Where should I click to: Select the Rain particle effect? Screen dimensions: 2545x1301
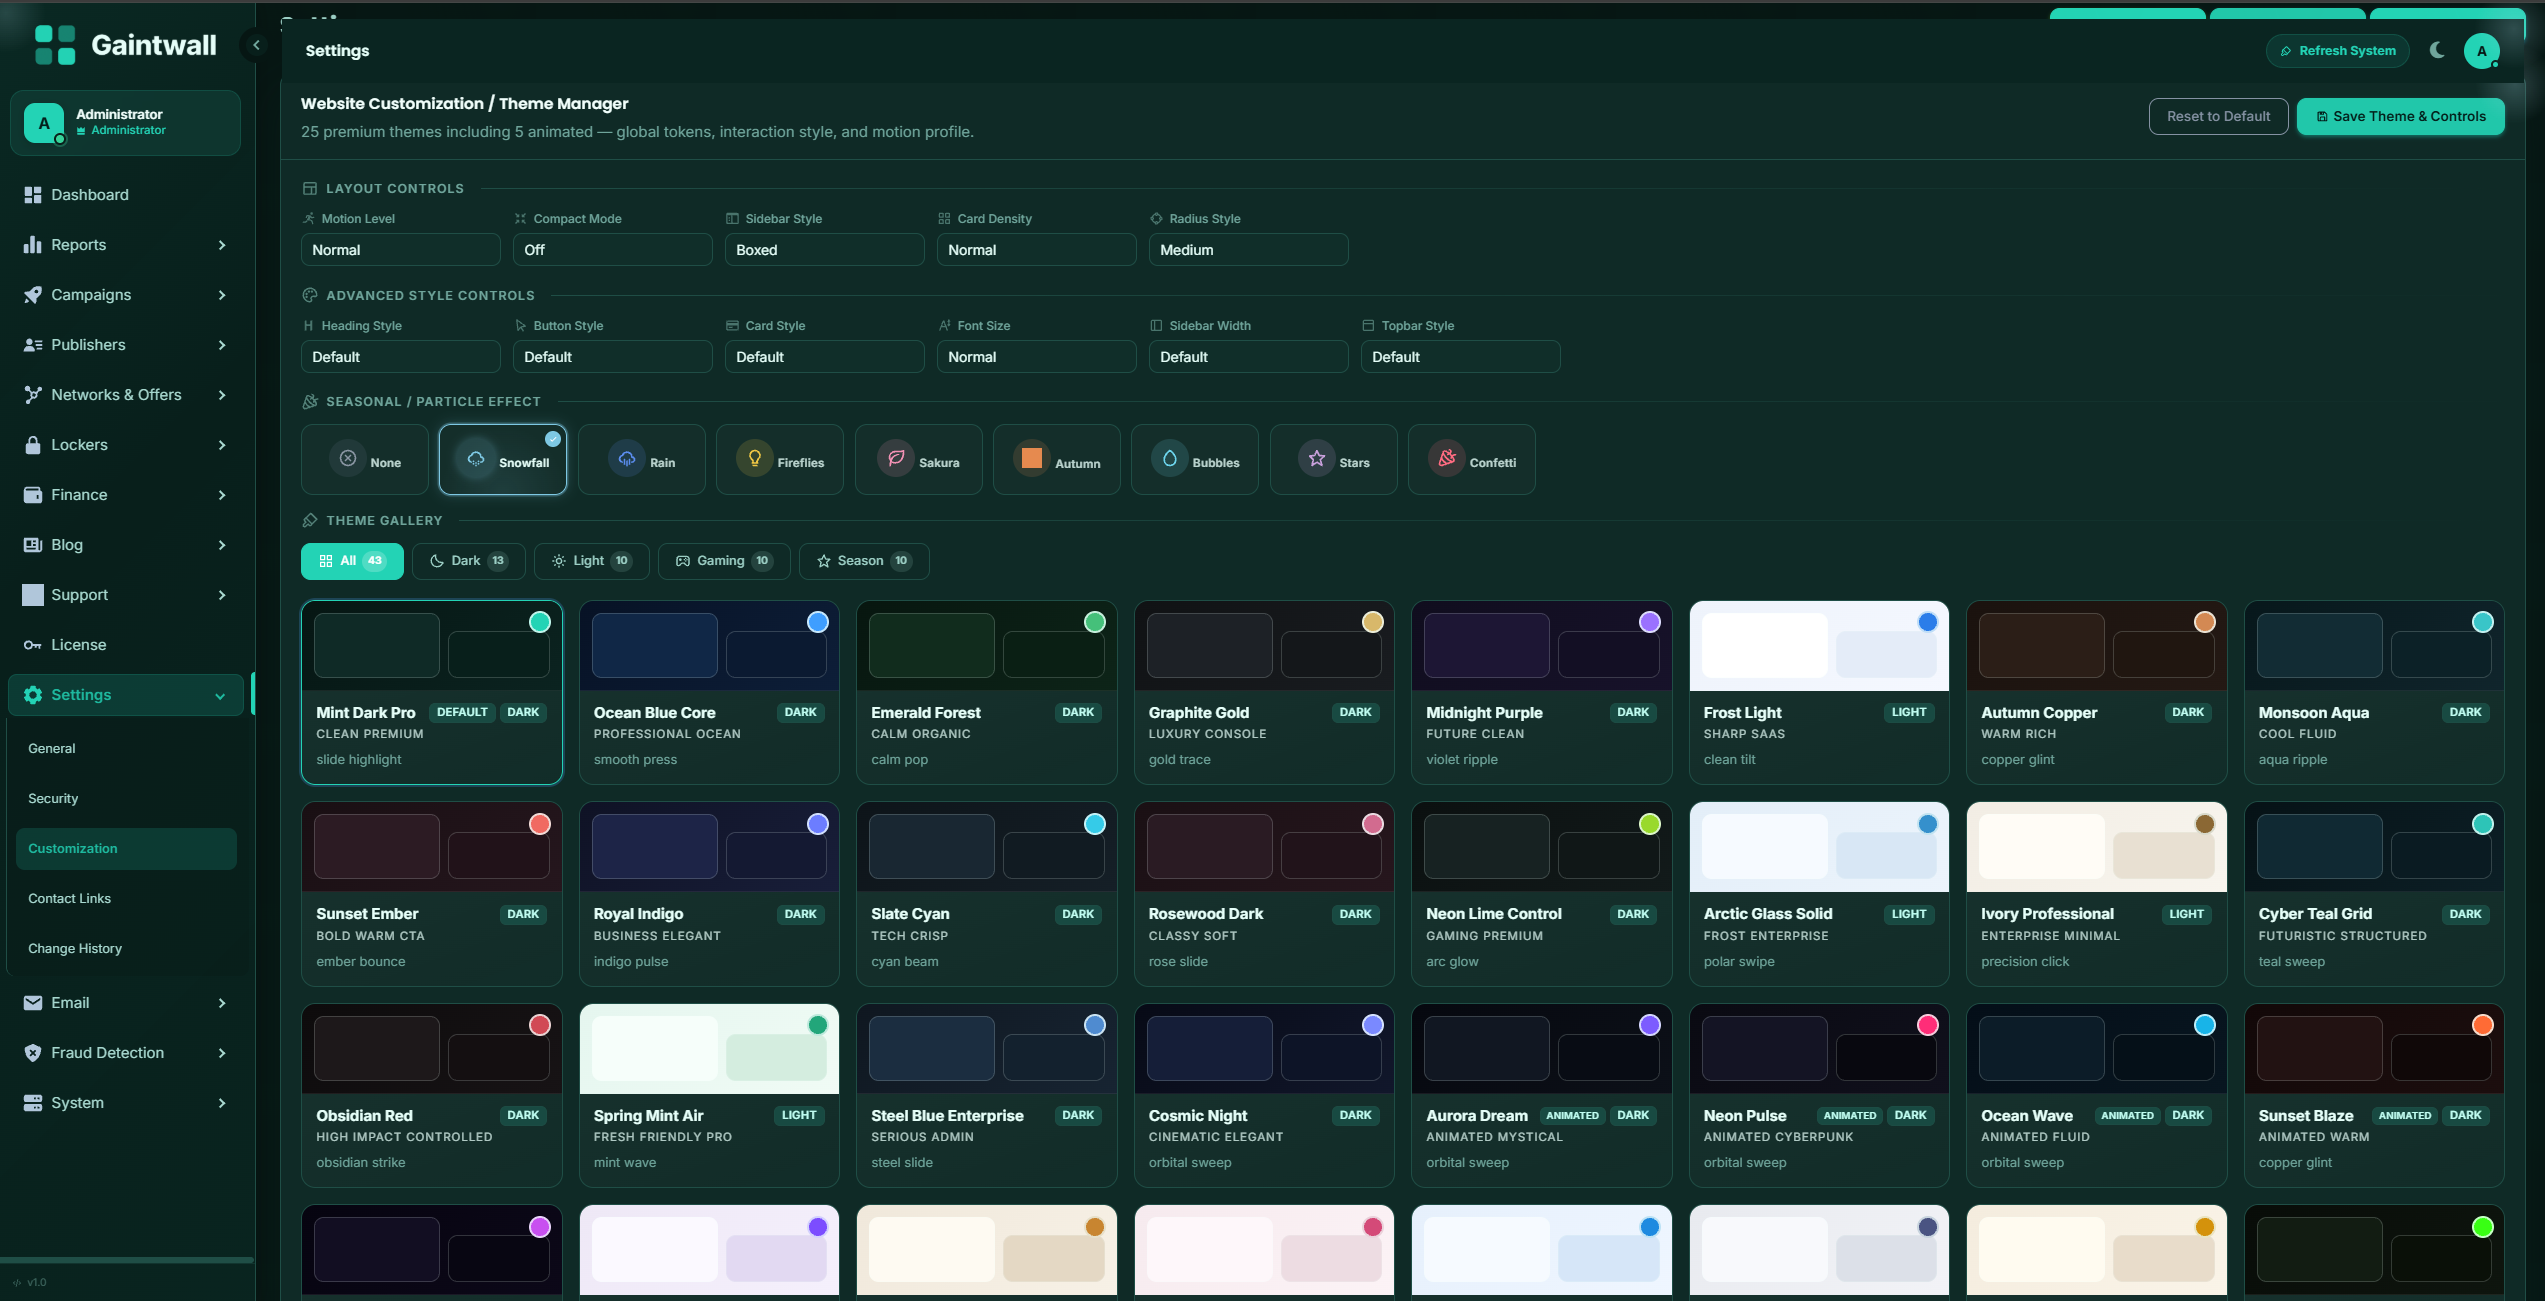[641, 460]
